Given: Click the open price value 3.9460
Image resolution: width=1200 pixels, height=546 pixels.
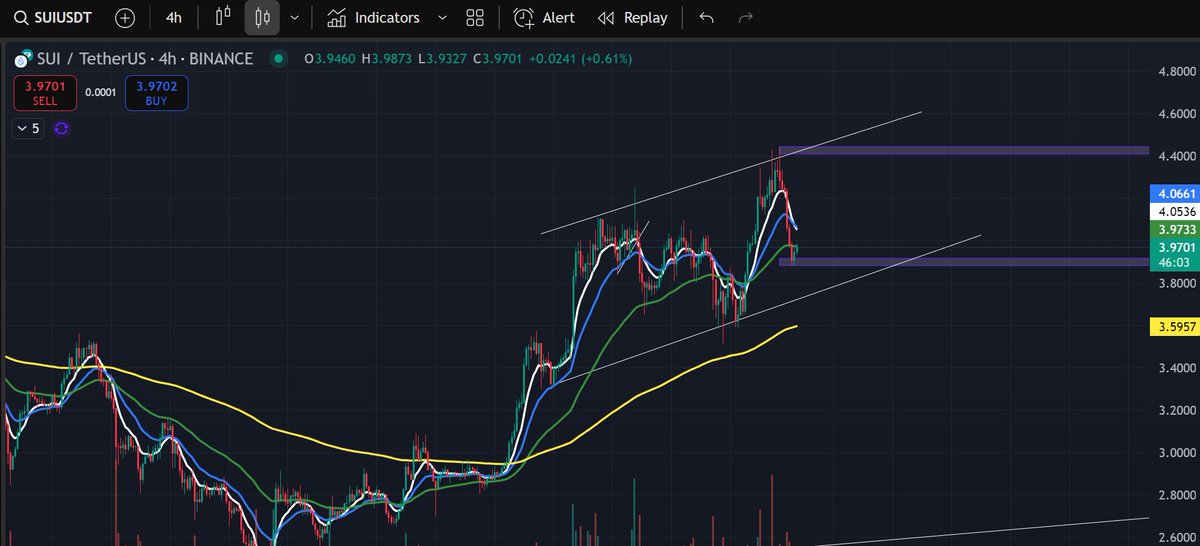Looking at the screenshot, I should pyautogui.click(x=337, y=59).
